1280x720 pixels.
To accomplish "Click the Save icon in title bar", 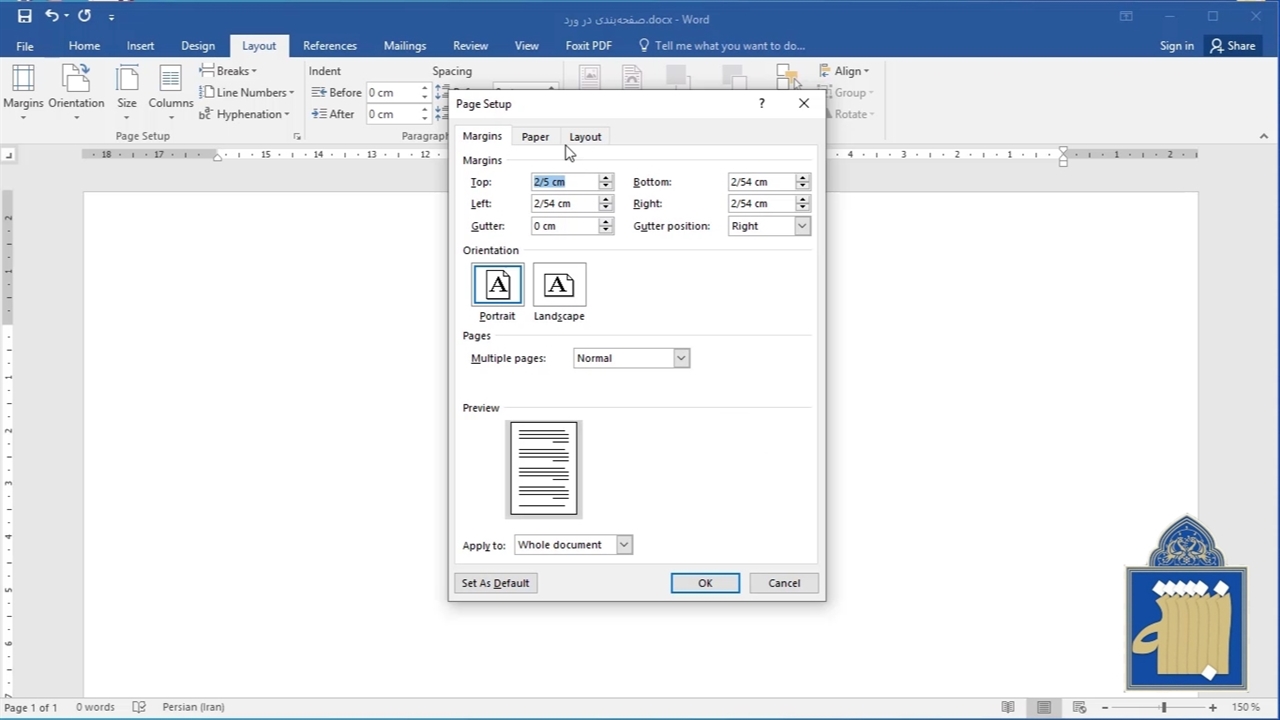I will point(24,16).
